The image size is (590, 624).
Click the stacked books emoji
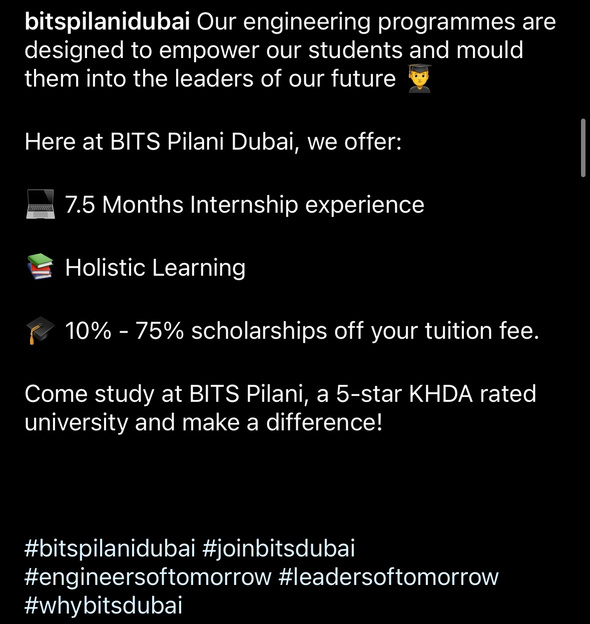click(40, 267)
